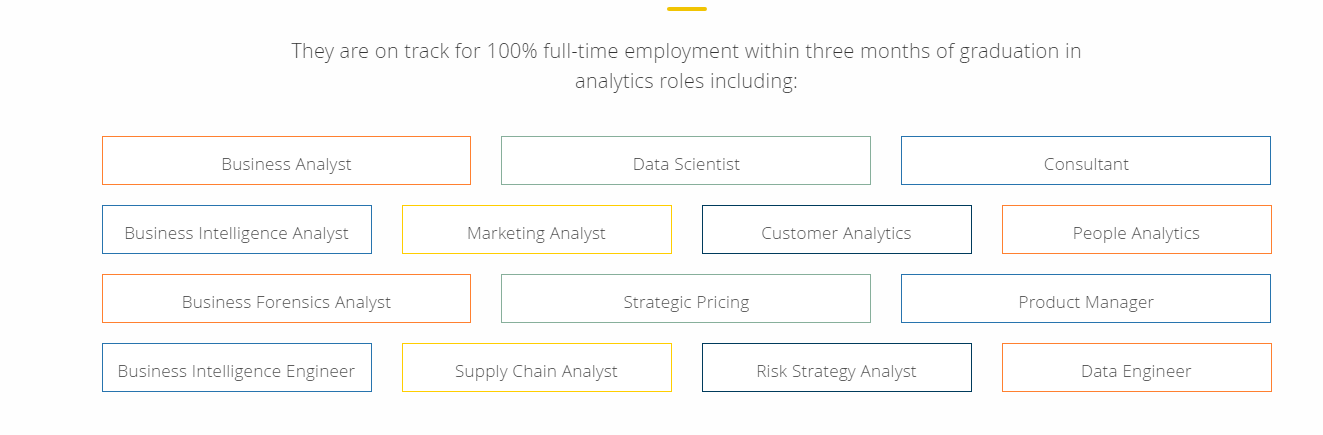The image size is (1323, 435).
Task: Select the Data Scientist role box
Action: (x=686, y=160)
